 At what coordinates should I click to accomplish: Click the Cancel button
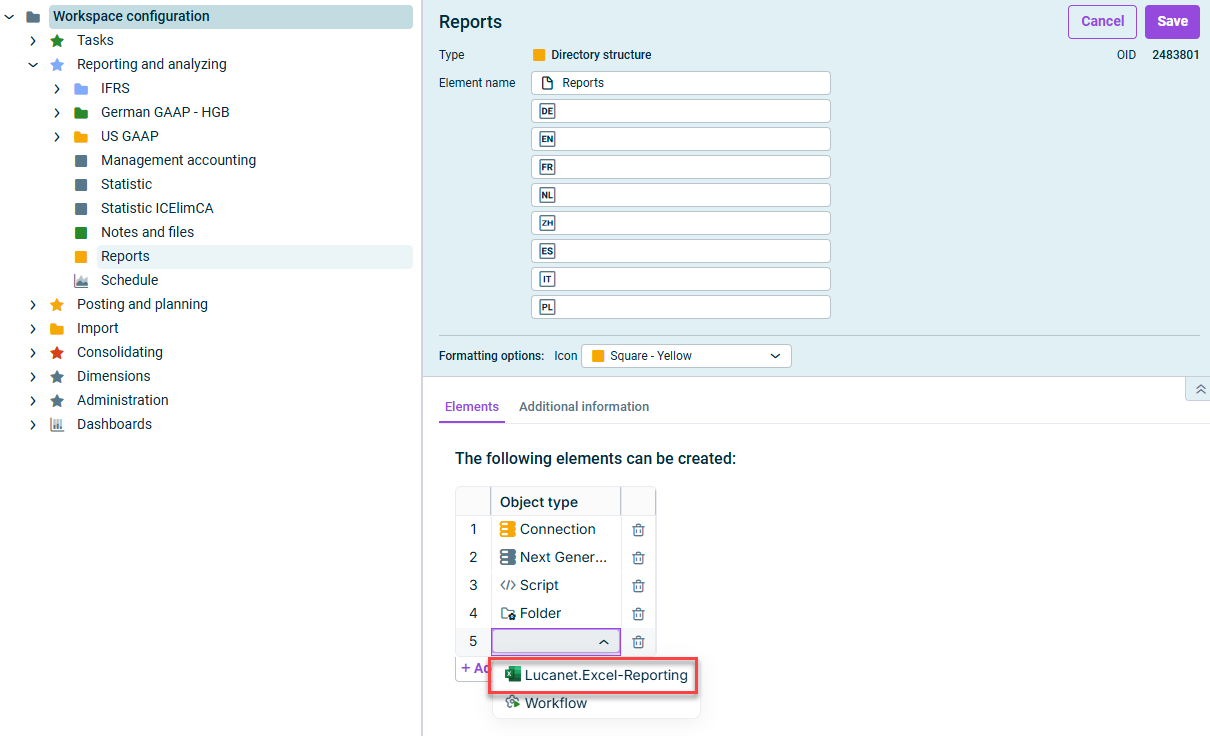point(1102,21)
